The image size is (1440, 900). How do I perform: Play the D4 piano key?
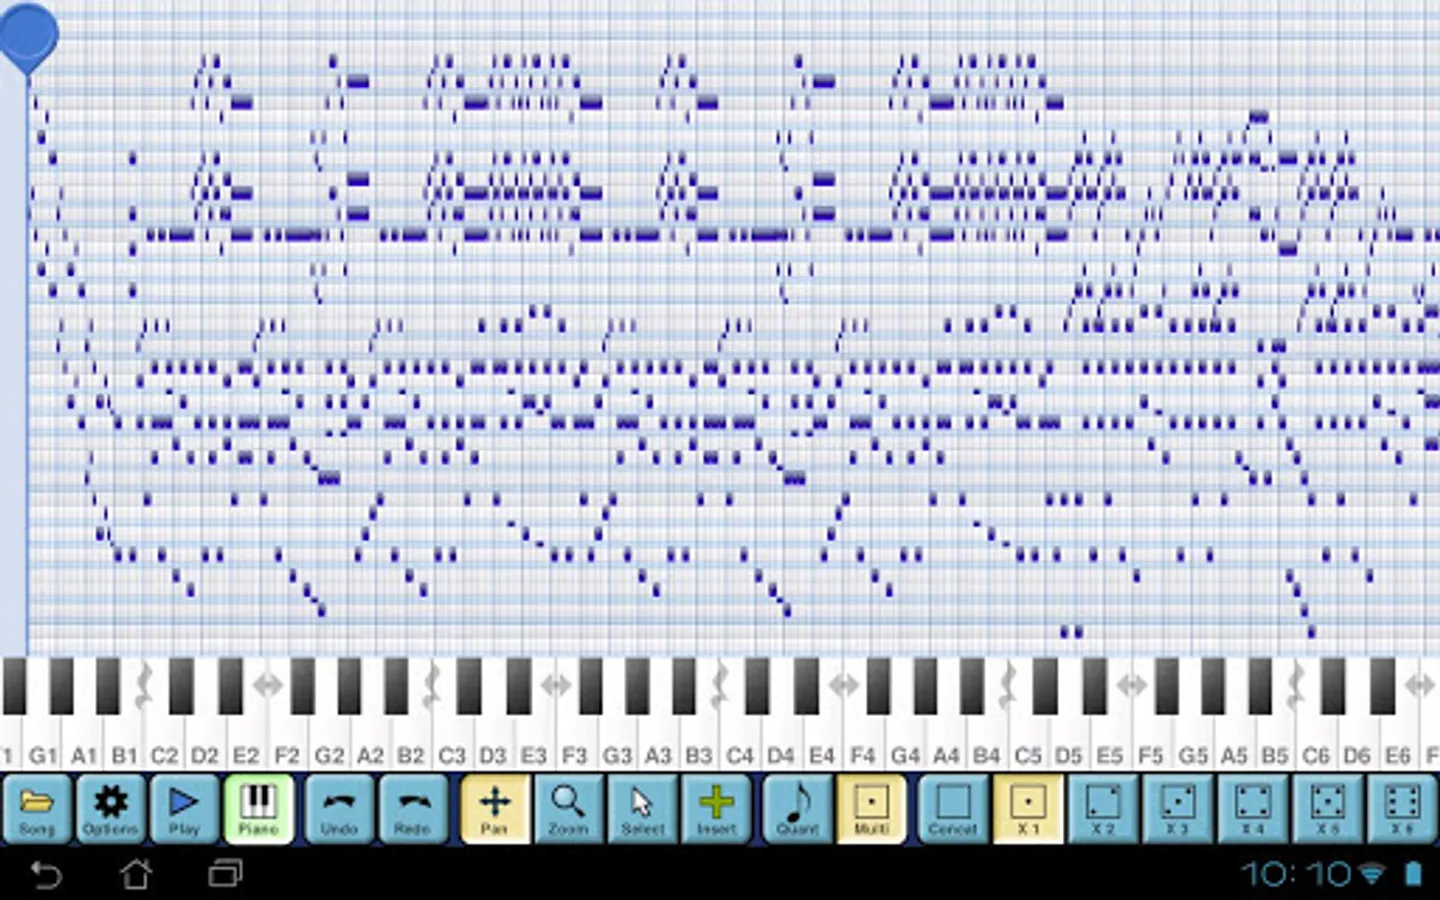(x=781, y=740)
